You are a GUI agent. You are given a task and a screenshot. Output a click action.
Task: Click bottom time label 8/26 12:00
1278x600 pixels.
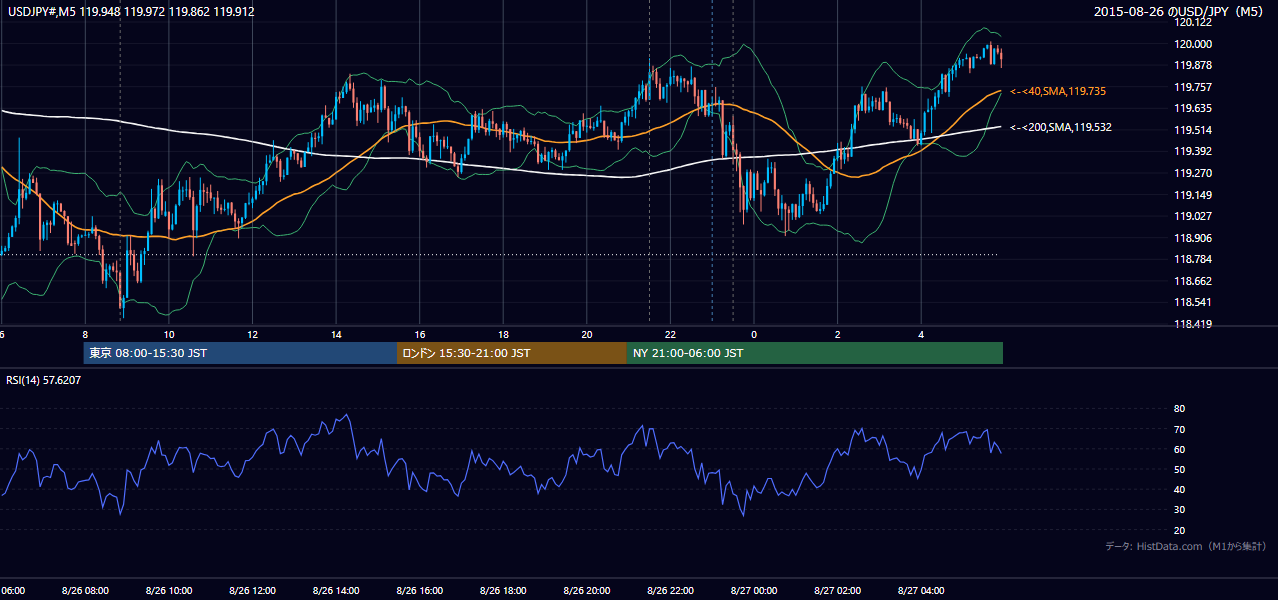click(252, 590)
